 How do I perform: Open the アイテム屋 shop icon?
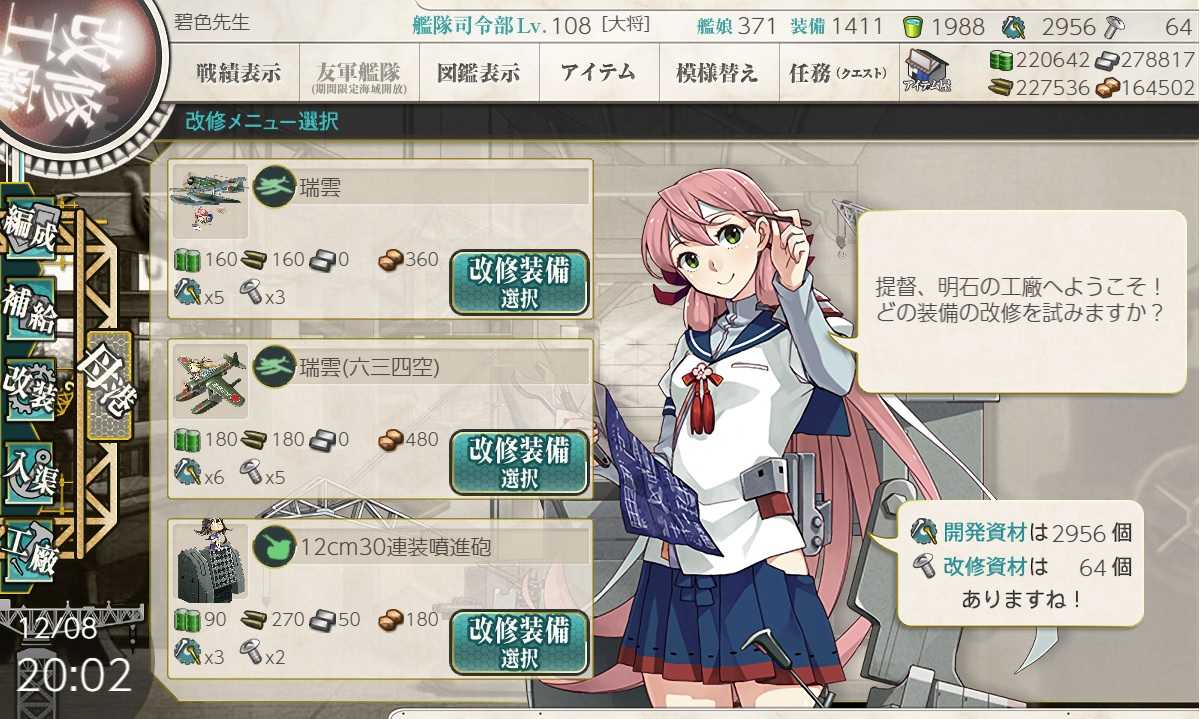[926, 72]
